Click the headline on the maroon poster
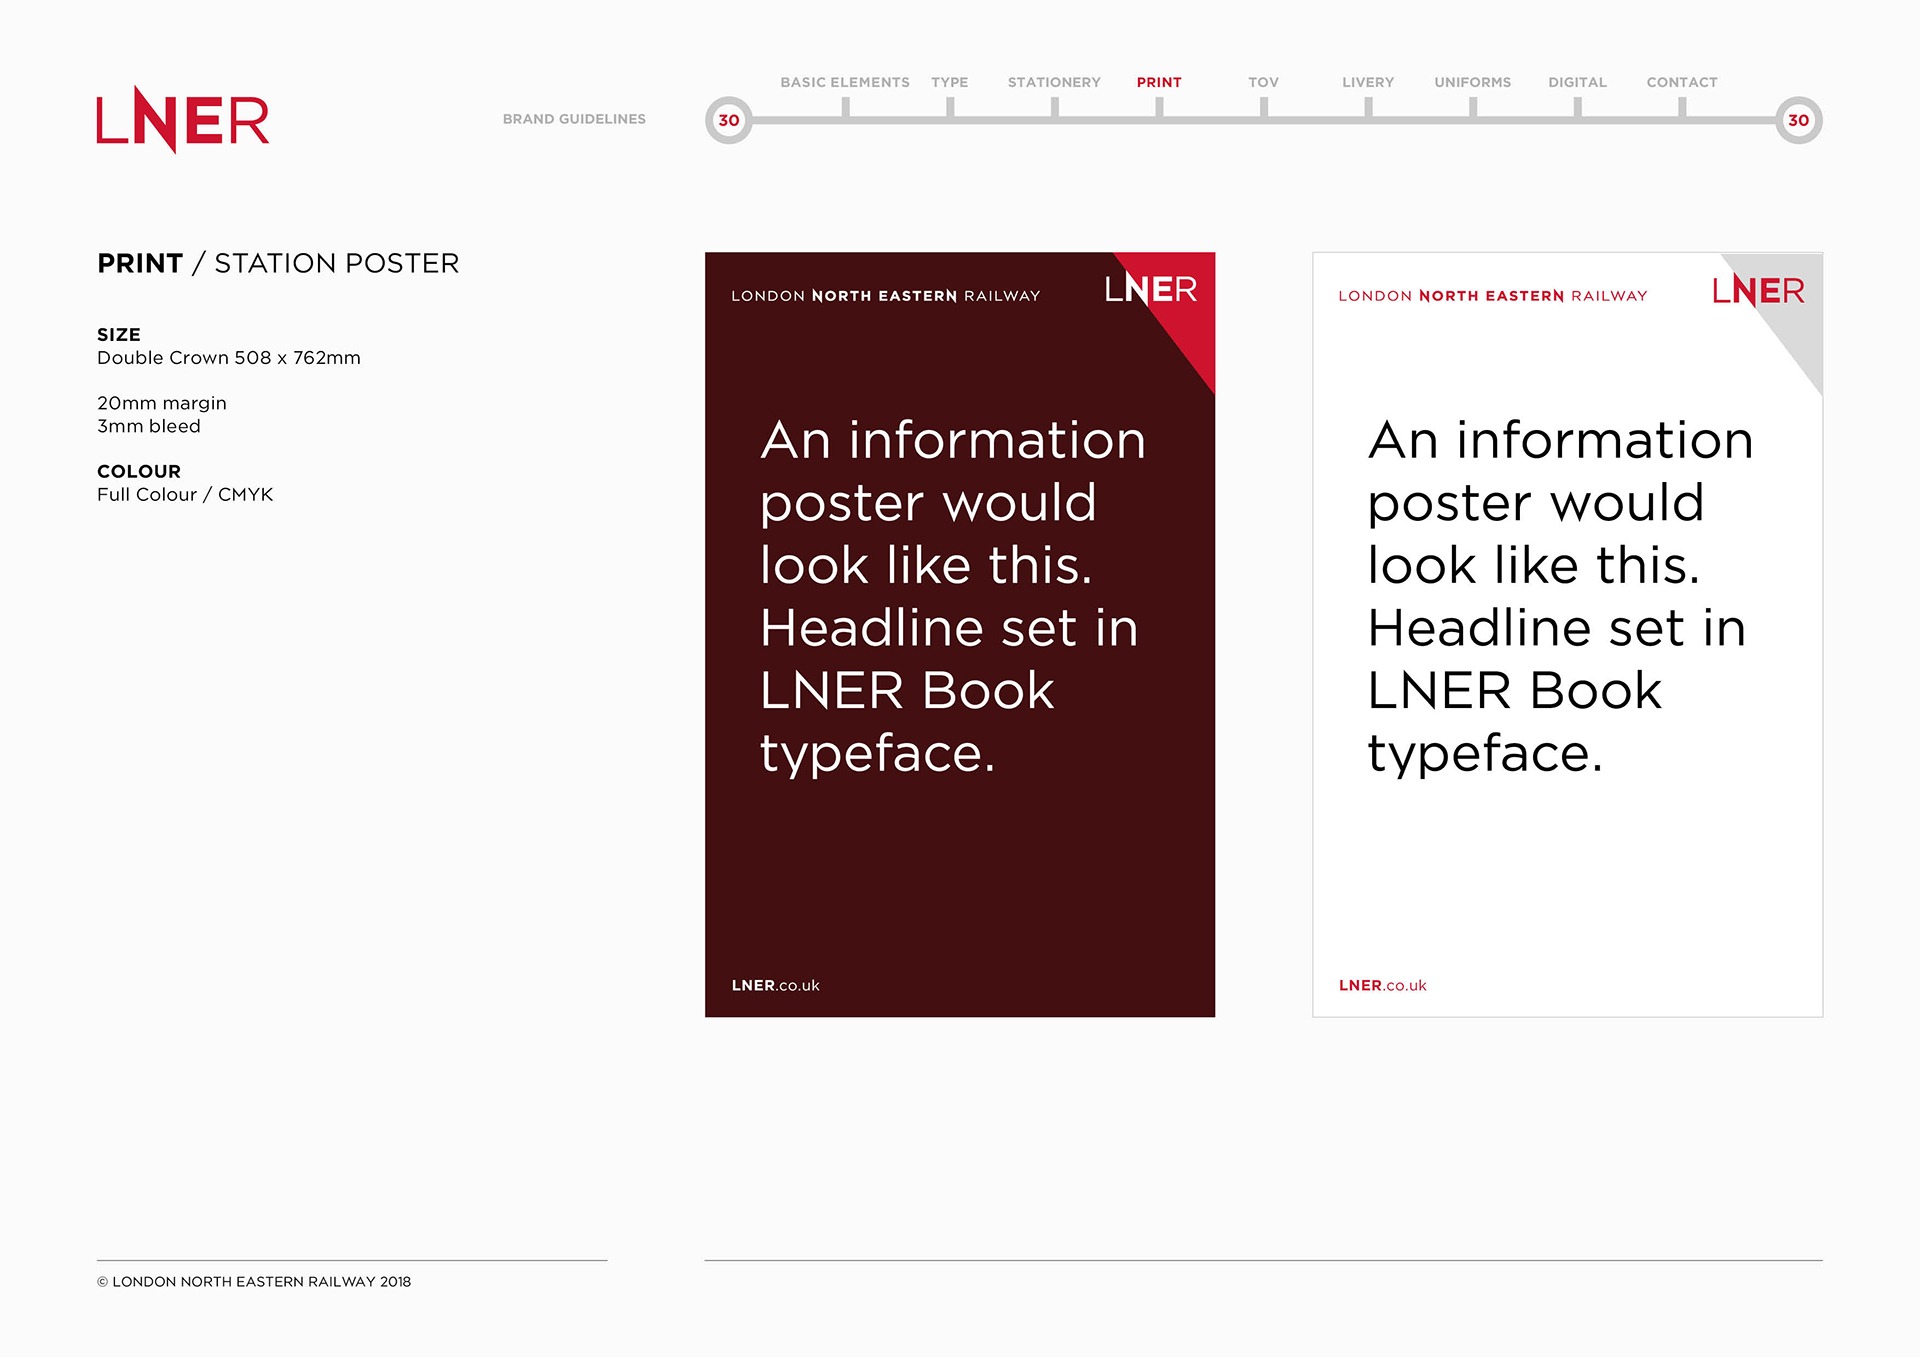The width and height of the screenshot is (1920, 1357). click(x=953, y=597)
